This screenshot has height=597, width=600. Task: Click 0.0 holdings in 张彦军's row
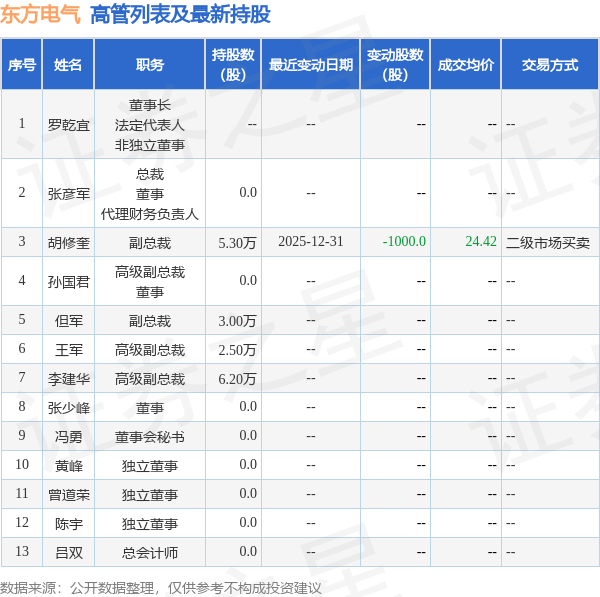click(x=248, y=192)
